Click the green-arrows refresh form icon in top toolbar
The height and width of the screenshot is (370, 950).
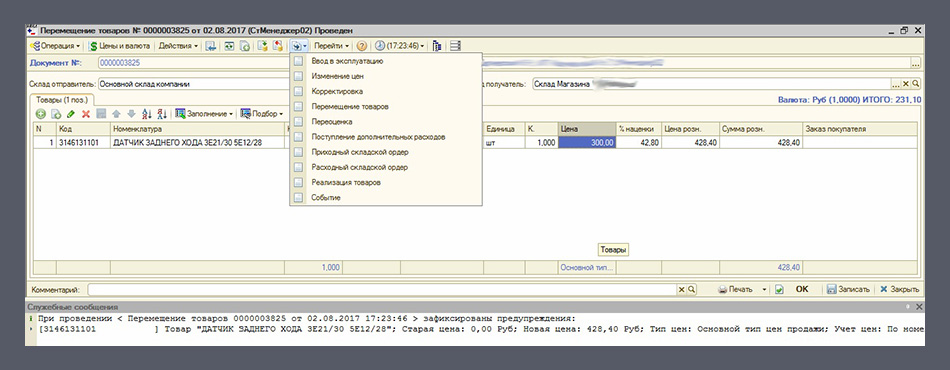[230, 45]
